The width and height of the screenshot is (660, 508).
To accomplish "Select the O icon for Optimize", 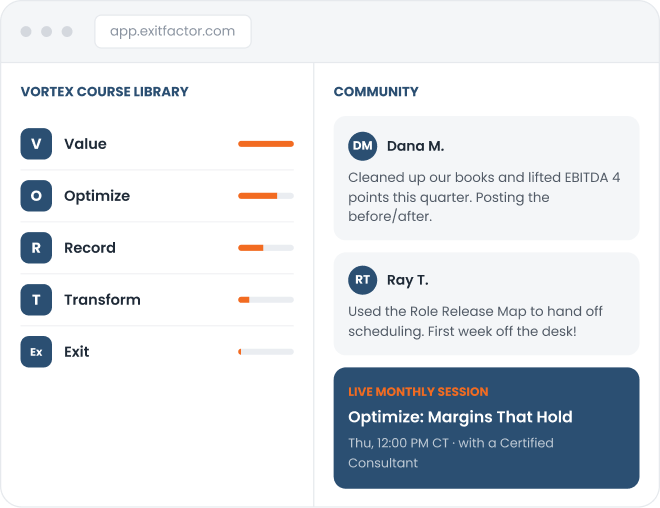I will coord(36,196).
